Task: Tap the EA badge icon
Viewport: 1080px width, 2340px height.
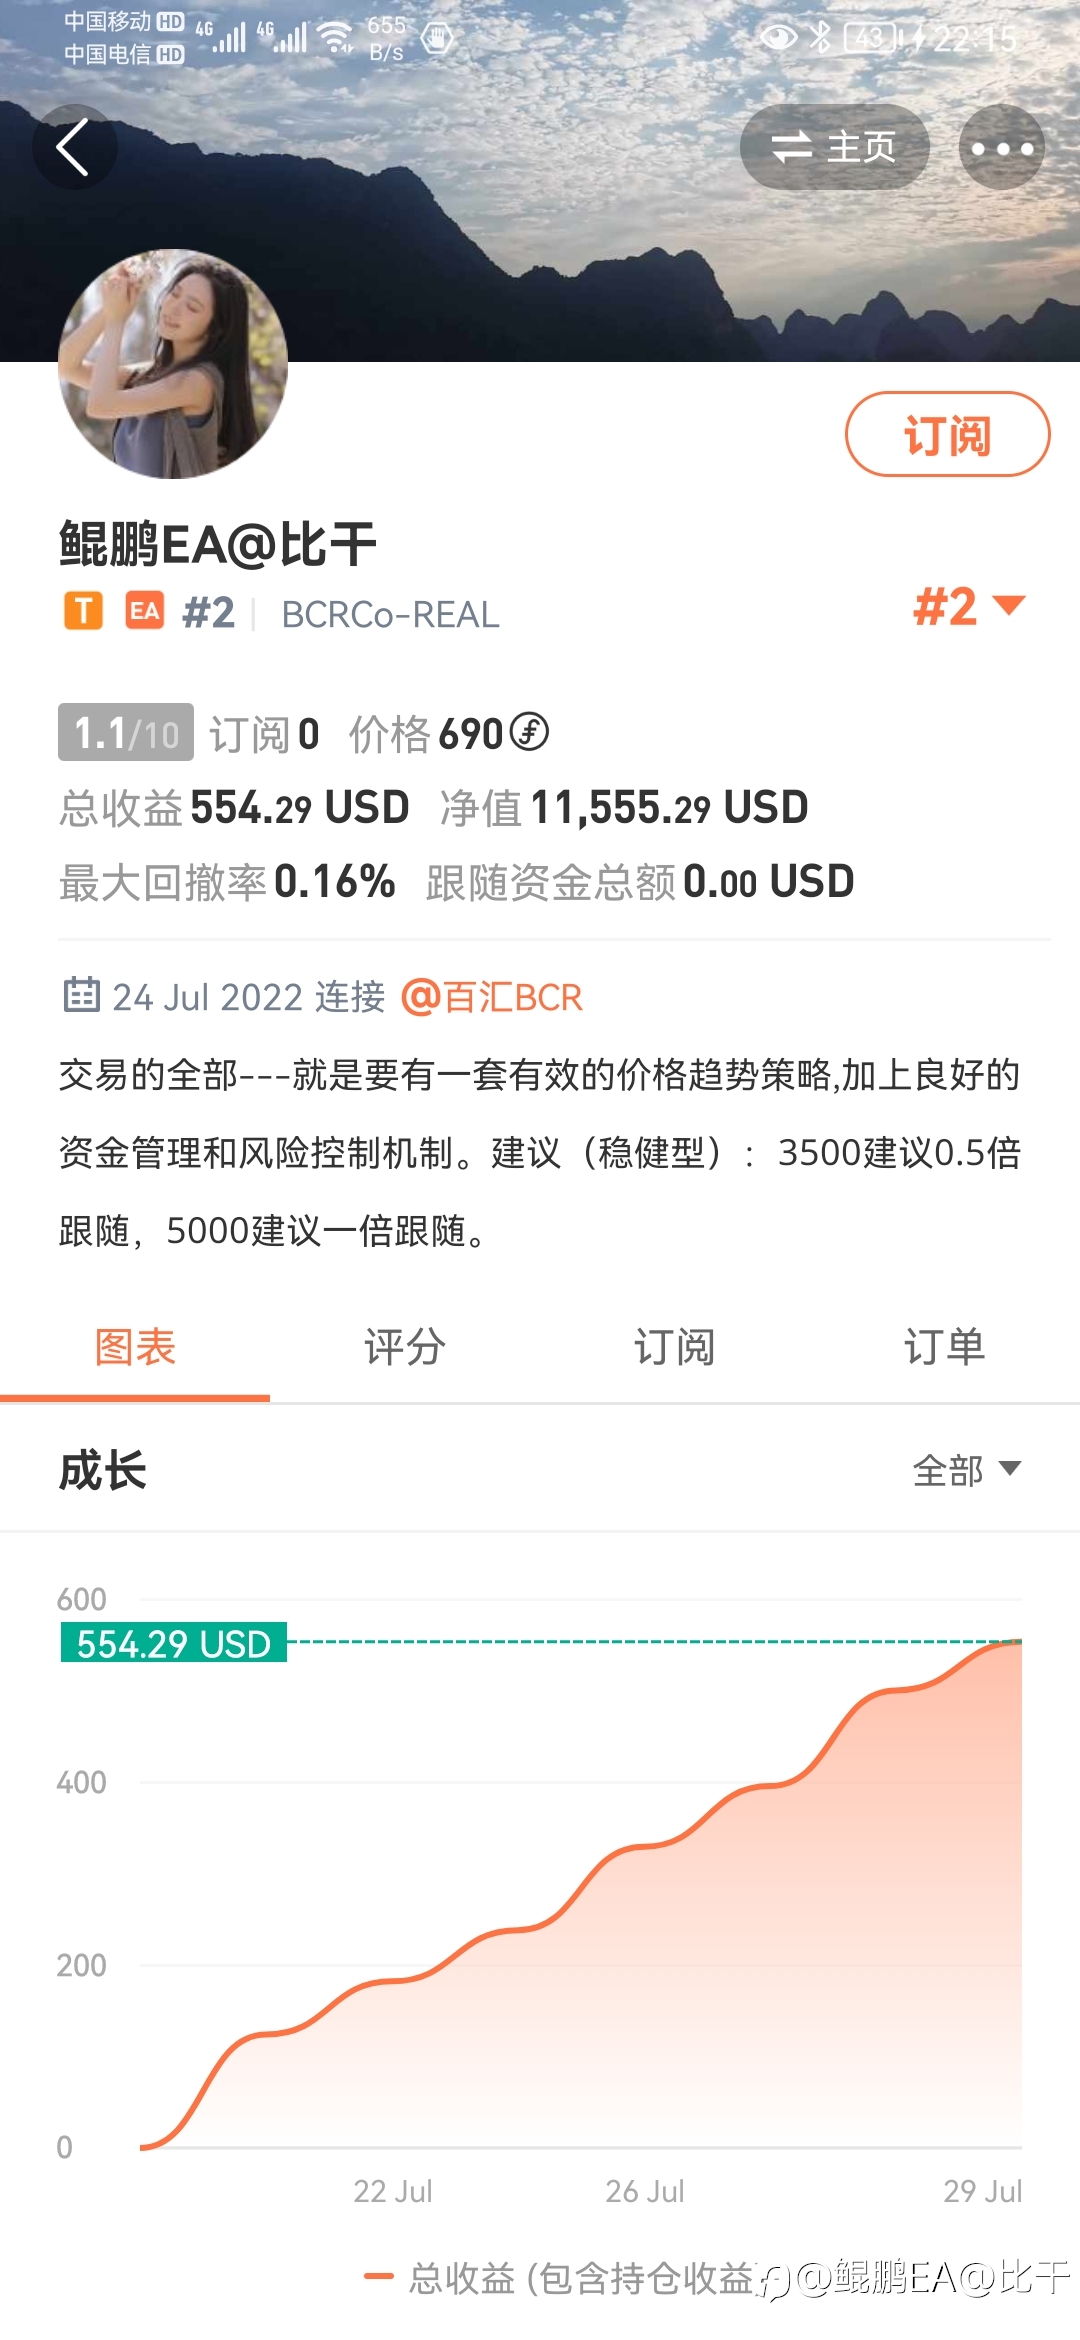Action: pyautogui.click(x=145, y=610)
